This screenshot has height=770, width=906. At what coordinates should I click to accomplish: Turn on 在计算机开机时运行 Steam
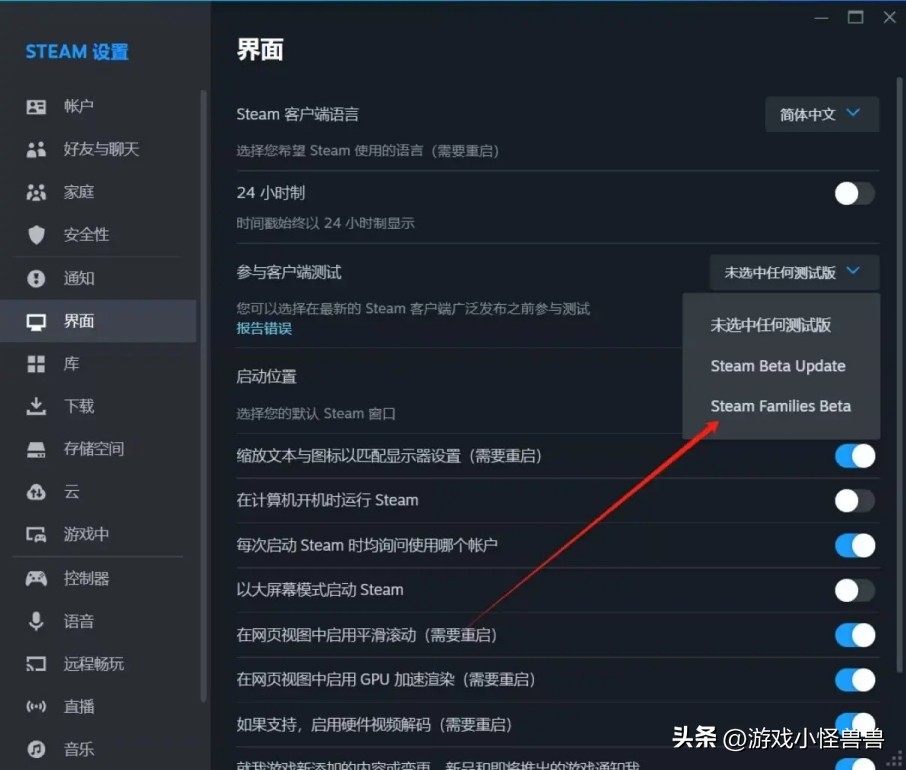tap(854, 500)
